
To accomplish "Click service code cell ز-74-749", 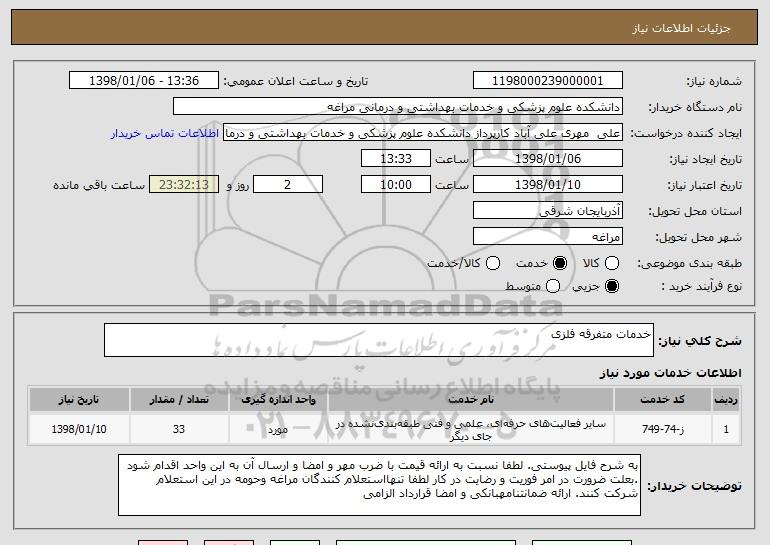I will click(662, 429).
